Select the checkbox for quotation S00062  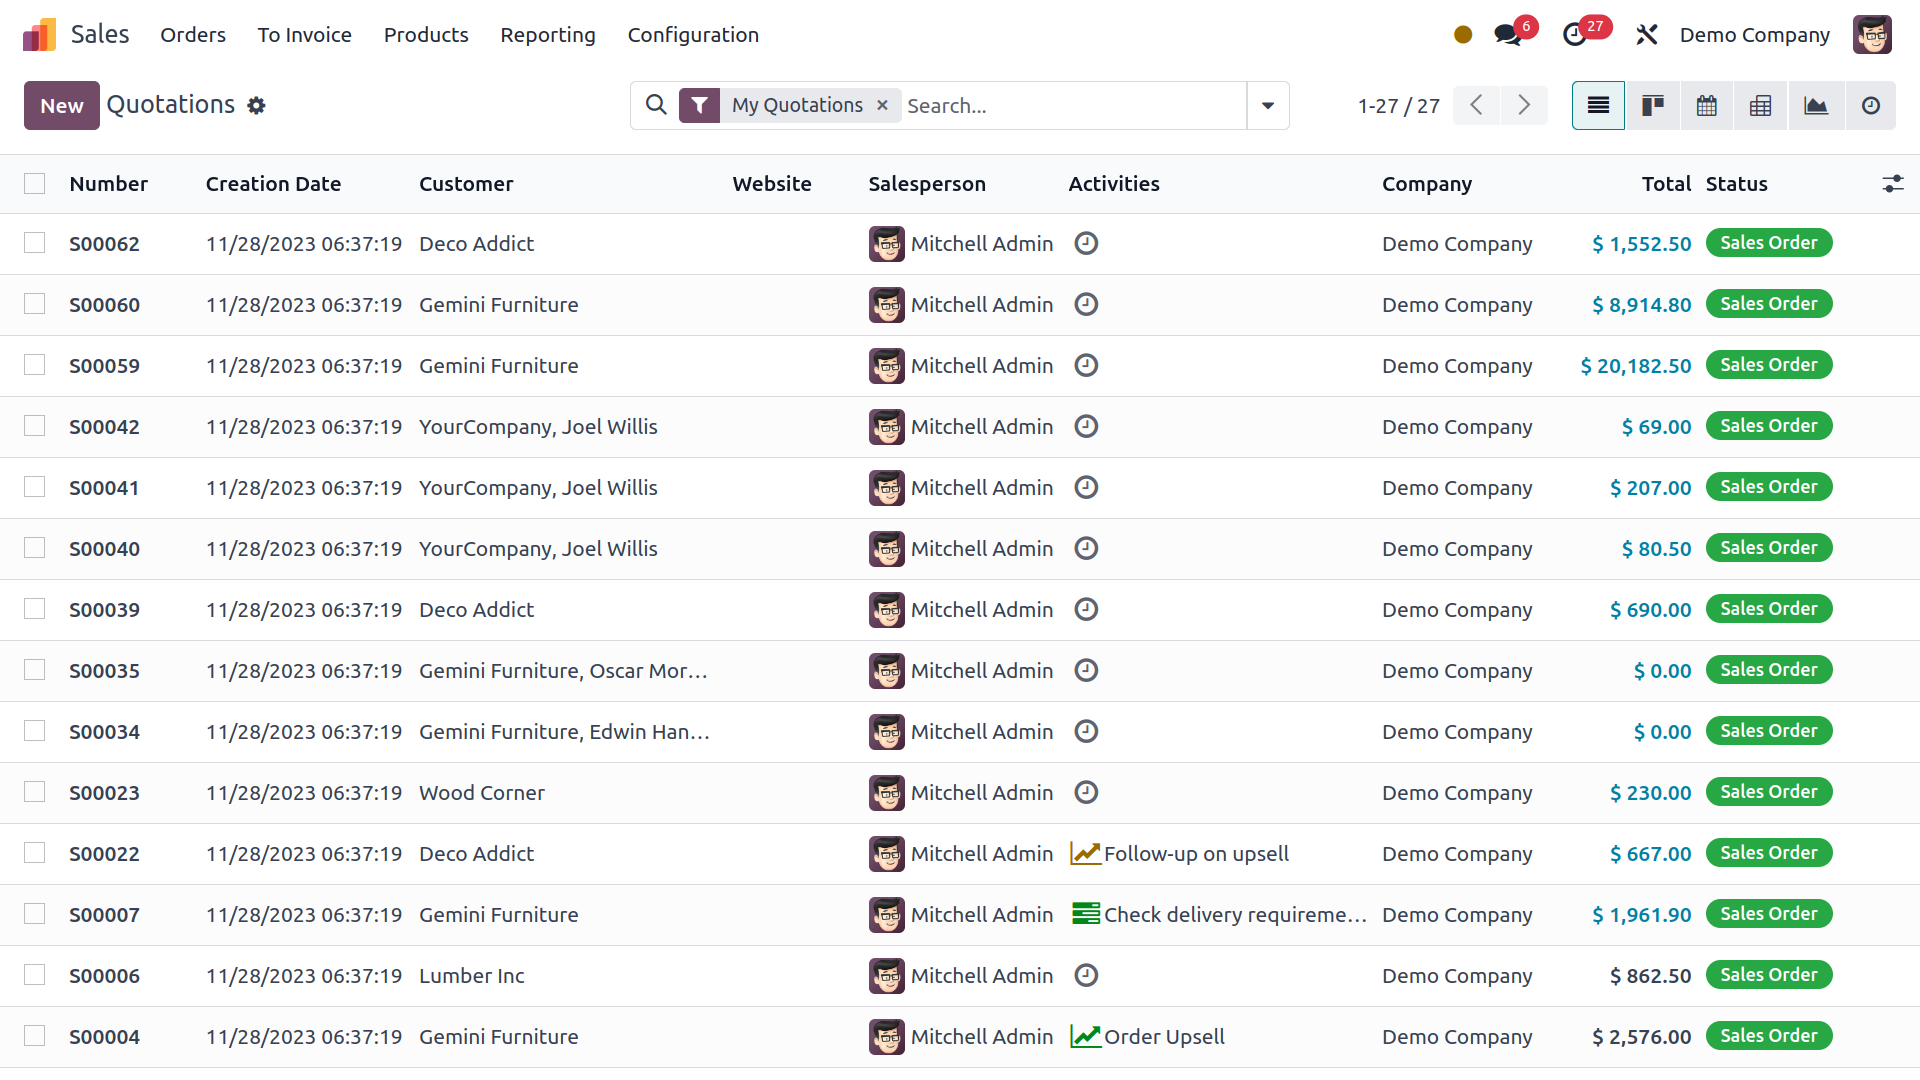[x=35, y=242]
